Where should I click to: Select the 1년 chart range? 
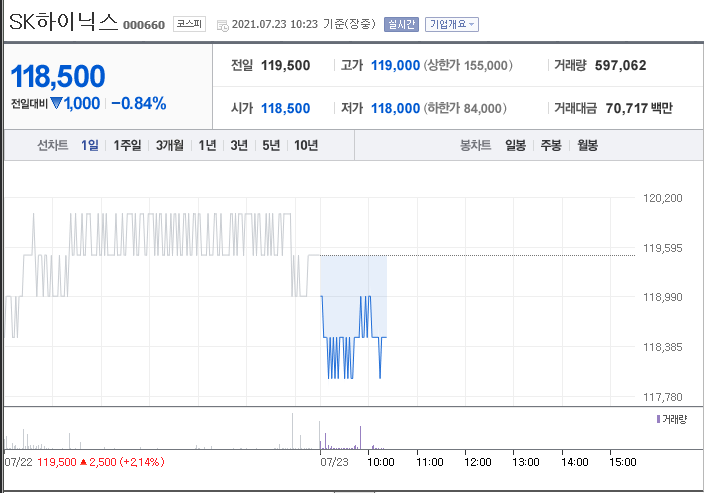pos(207,145)
